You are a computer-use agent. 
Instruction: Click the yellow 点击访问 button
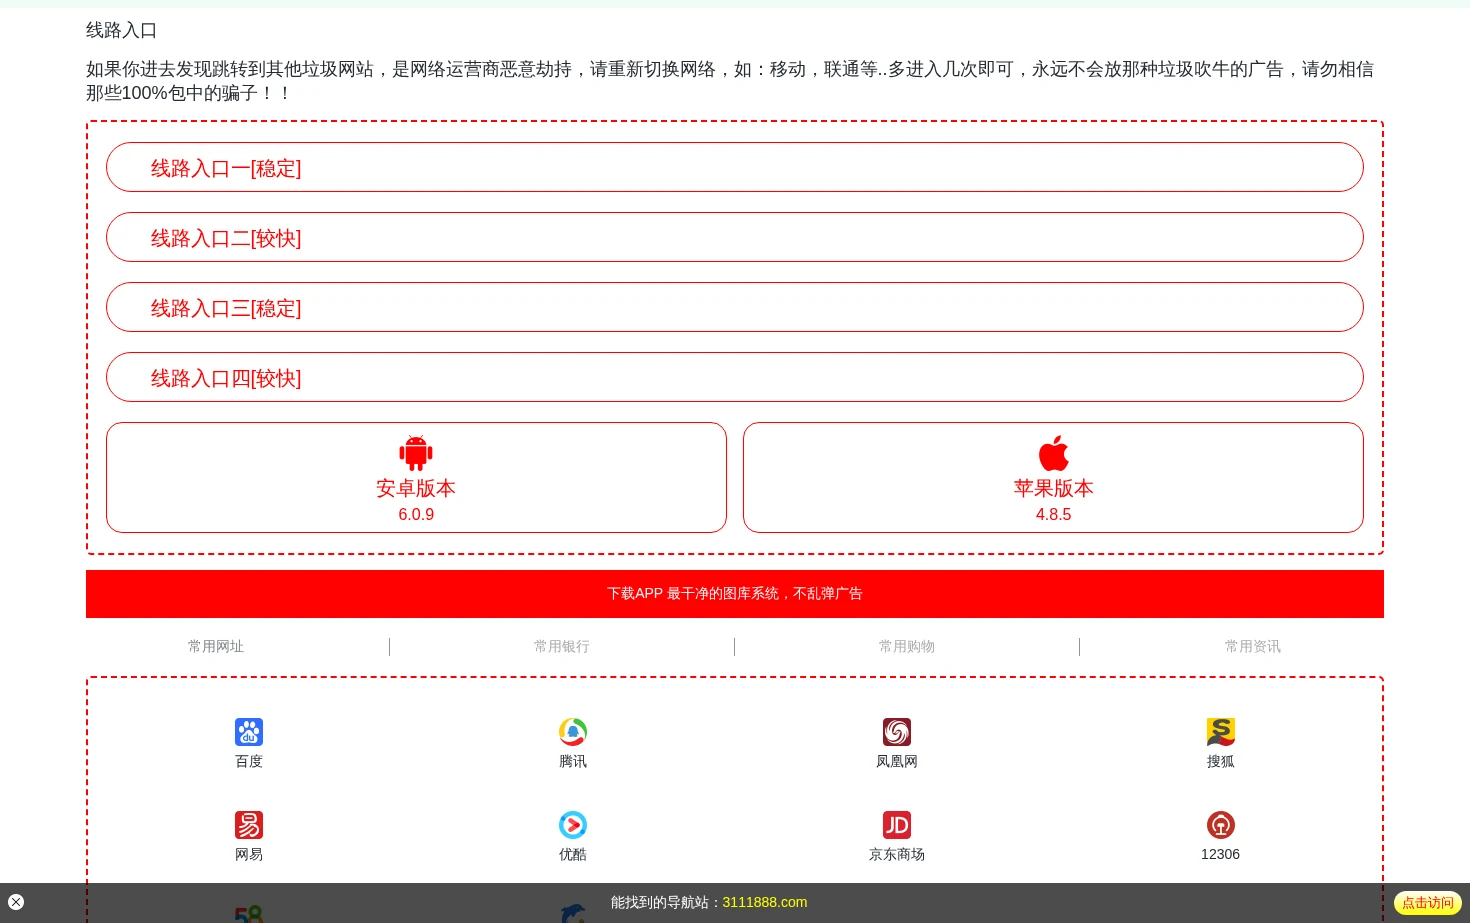[x=1428, y=903]
